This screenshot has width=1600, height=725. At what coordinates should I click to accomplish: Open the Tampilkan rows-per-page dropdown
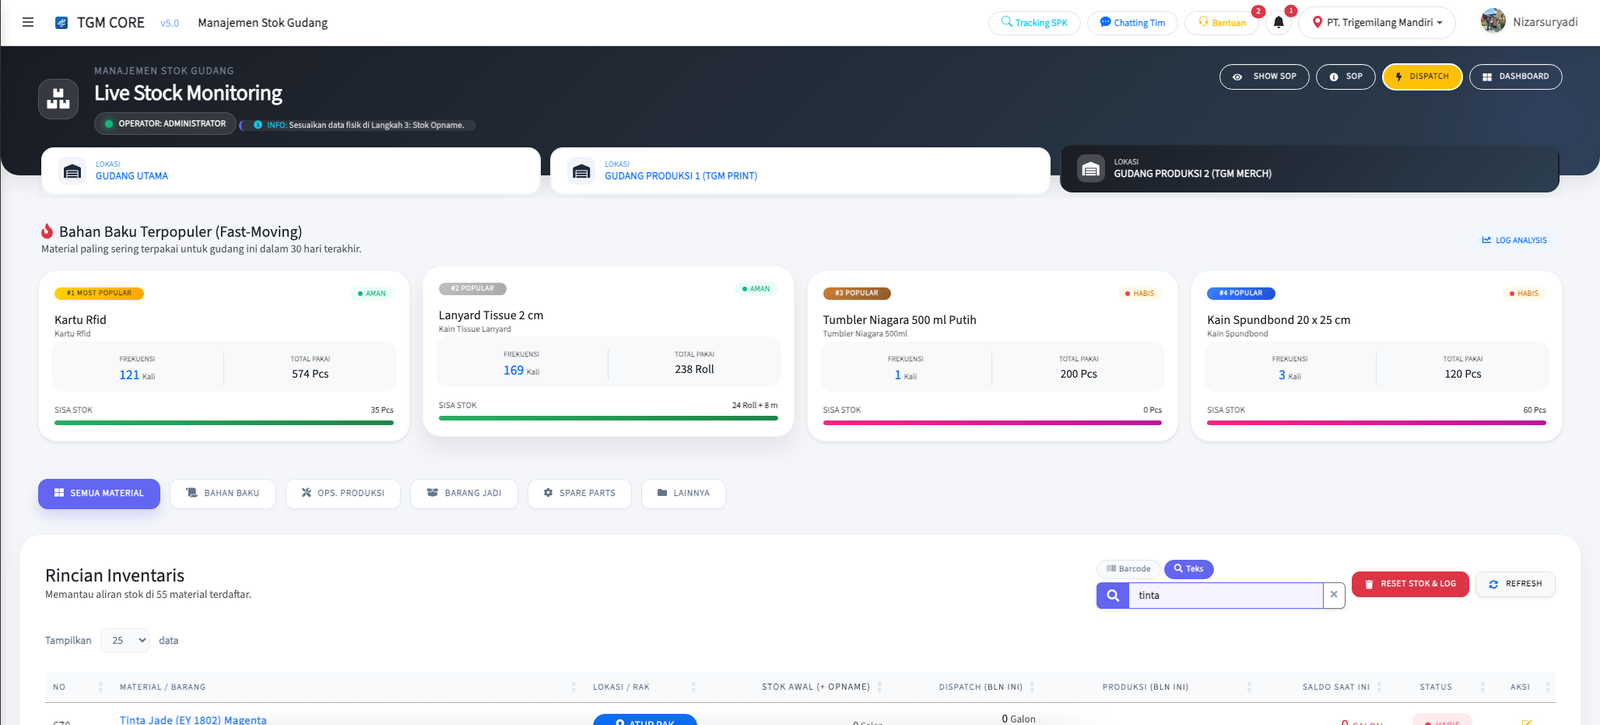tap(125, 640)
